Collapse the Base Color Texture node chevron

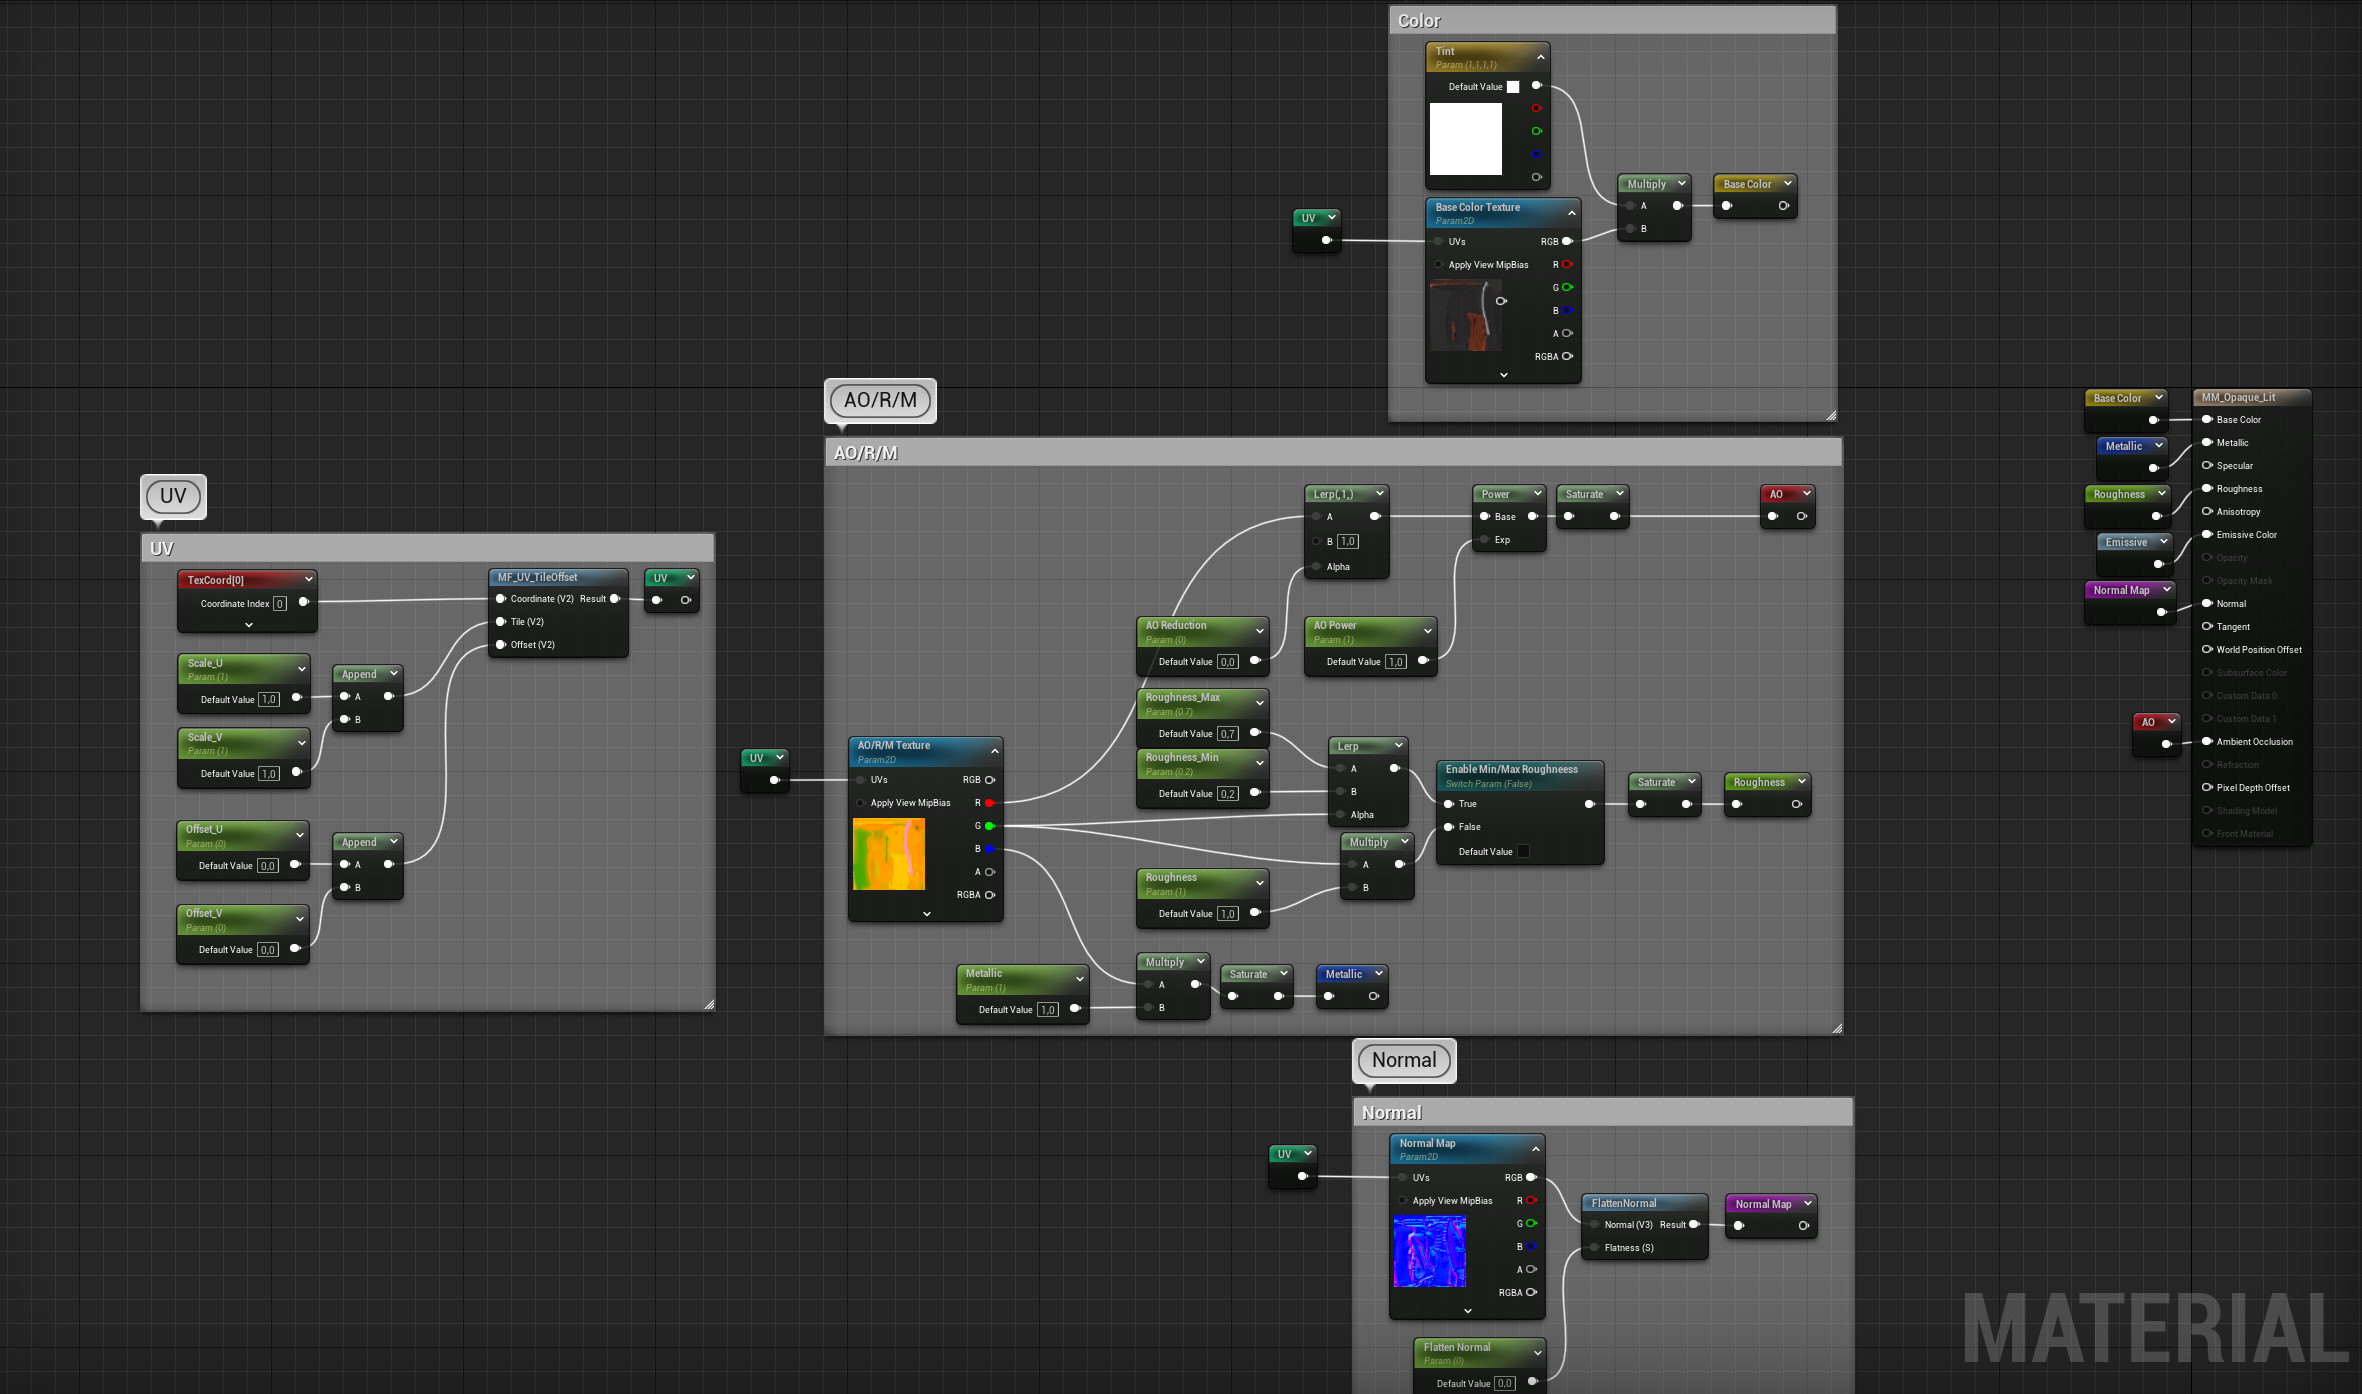click(x=1571, y=213)
